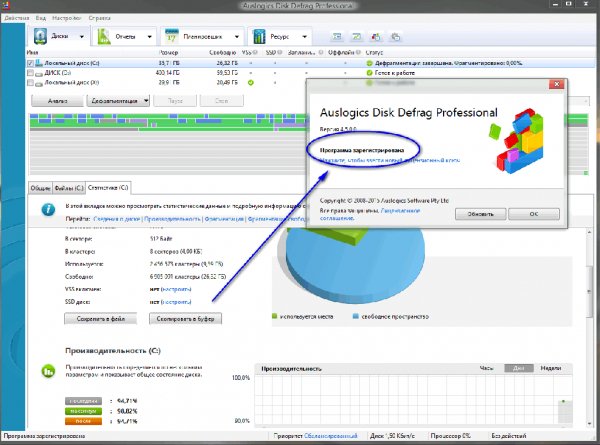Expand the Ресурс dropdown arrow
Screen dimensions: 600x445
305,37
